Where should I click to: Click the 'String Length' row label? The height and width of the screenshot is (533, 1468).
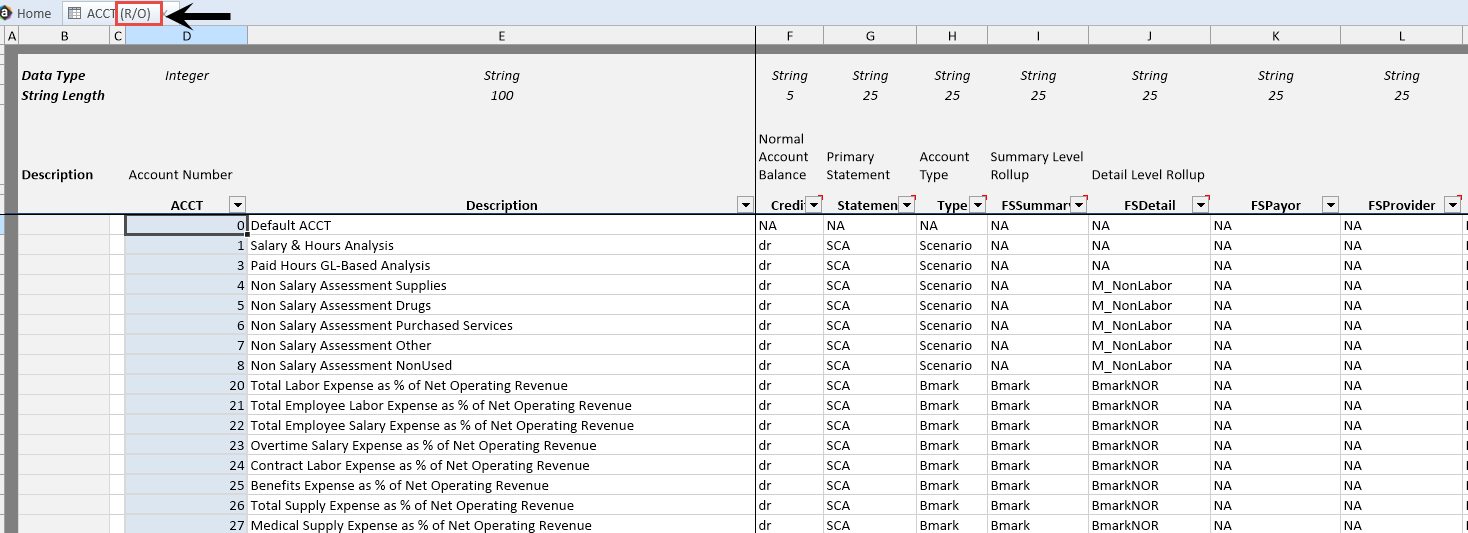coord(63,96)
